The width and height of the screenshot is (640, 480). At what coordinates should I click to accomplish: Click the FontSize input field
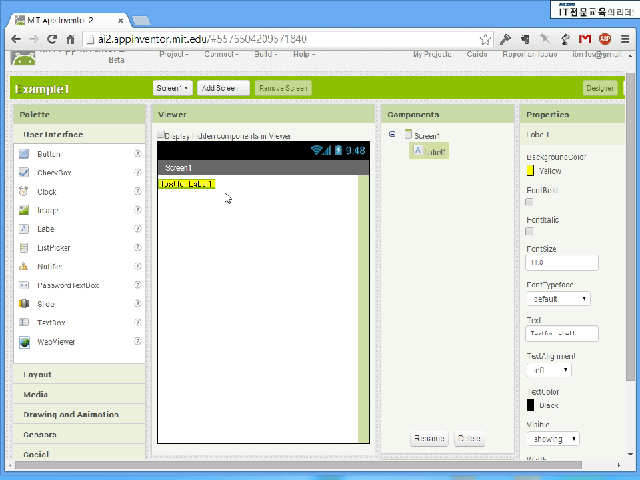coord(562,262)
